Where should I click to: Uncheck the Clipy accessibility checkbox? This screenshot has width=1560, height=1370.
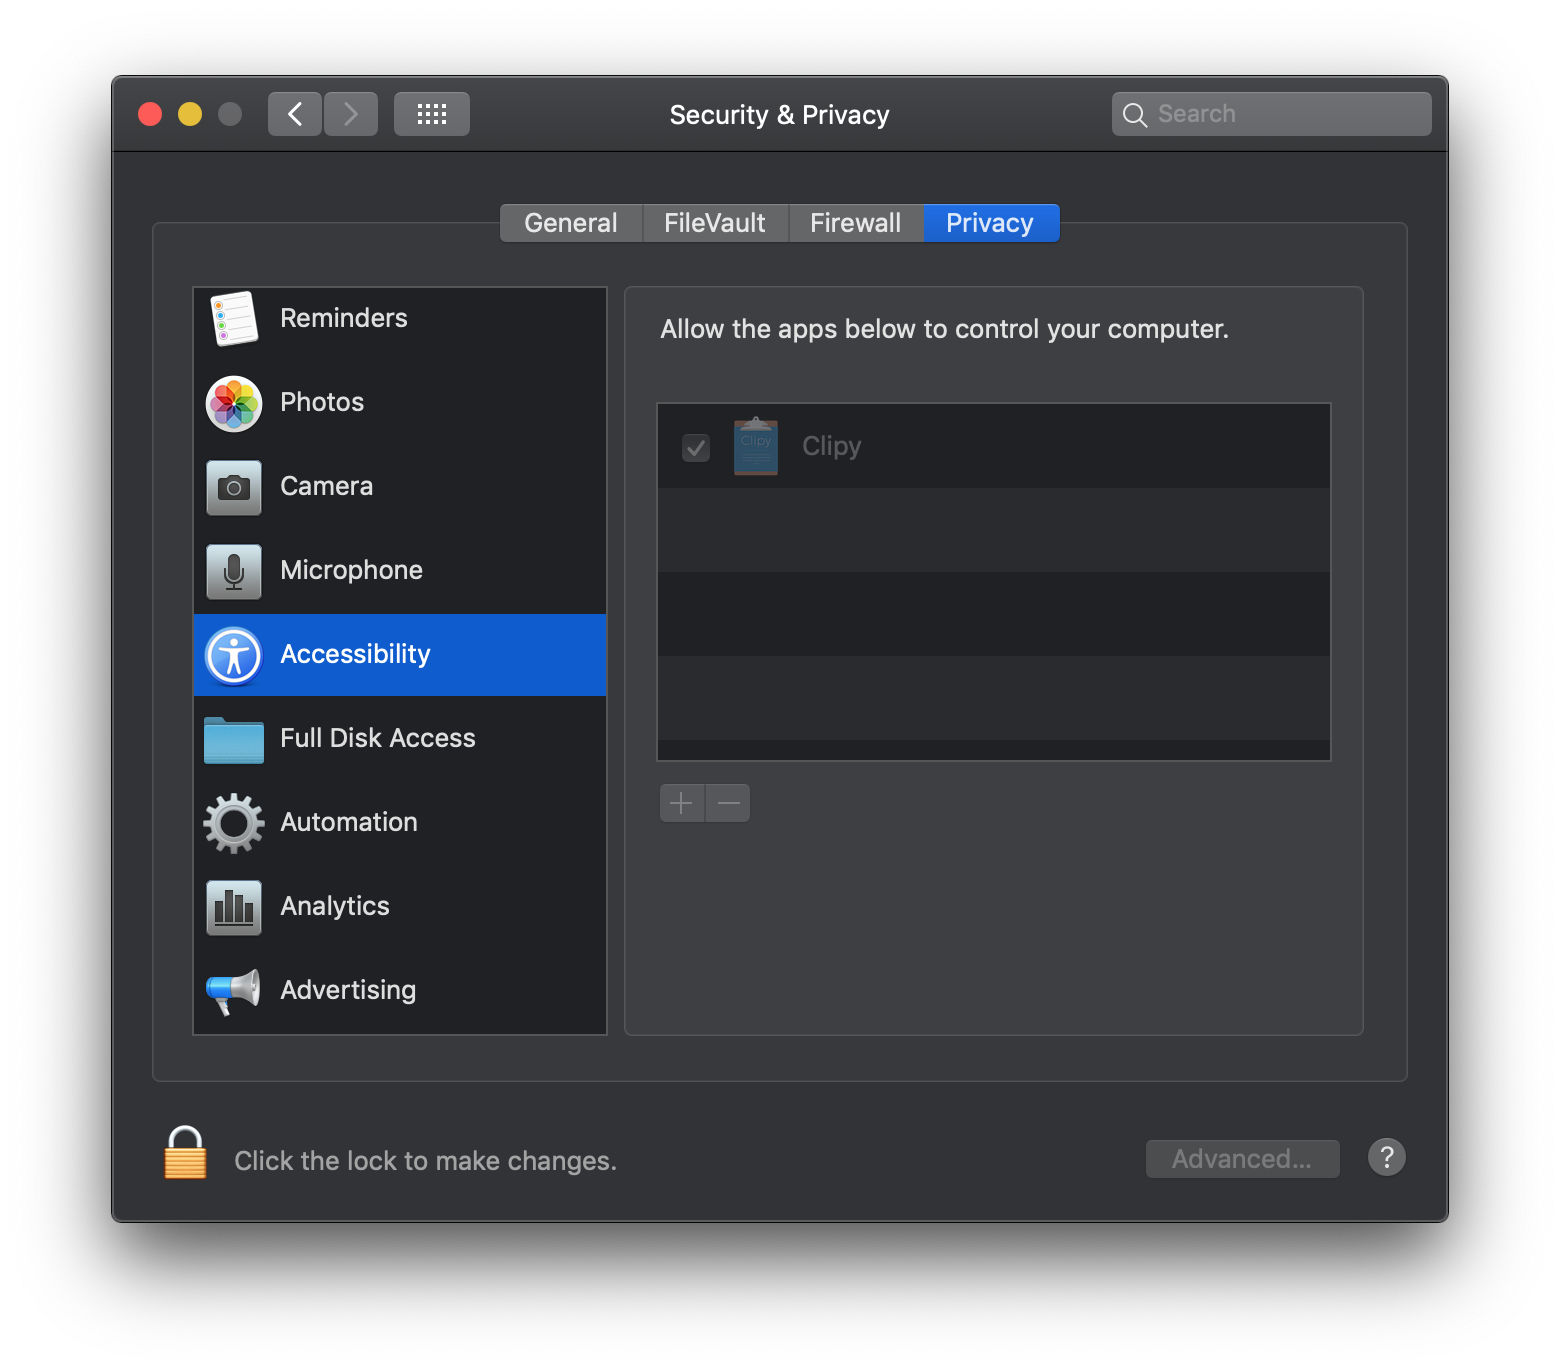pos(696,449)
